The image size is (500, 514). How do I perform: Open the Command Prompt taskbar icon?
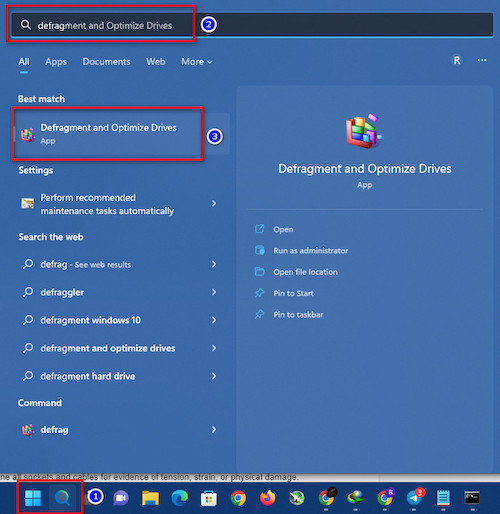(x=472, y=498)
